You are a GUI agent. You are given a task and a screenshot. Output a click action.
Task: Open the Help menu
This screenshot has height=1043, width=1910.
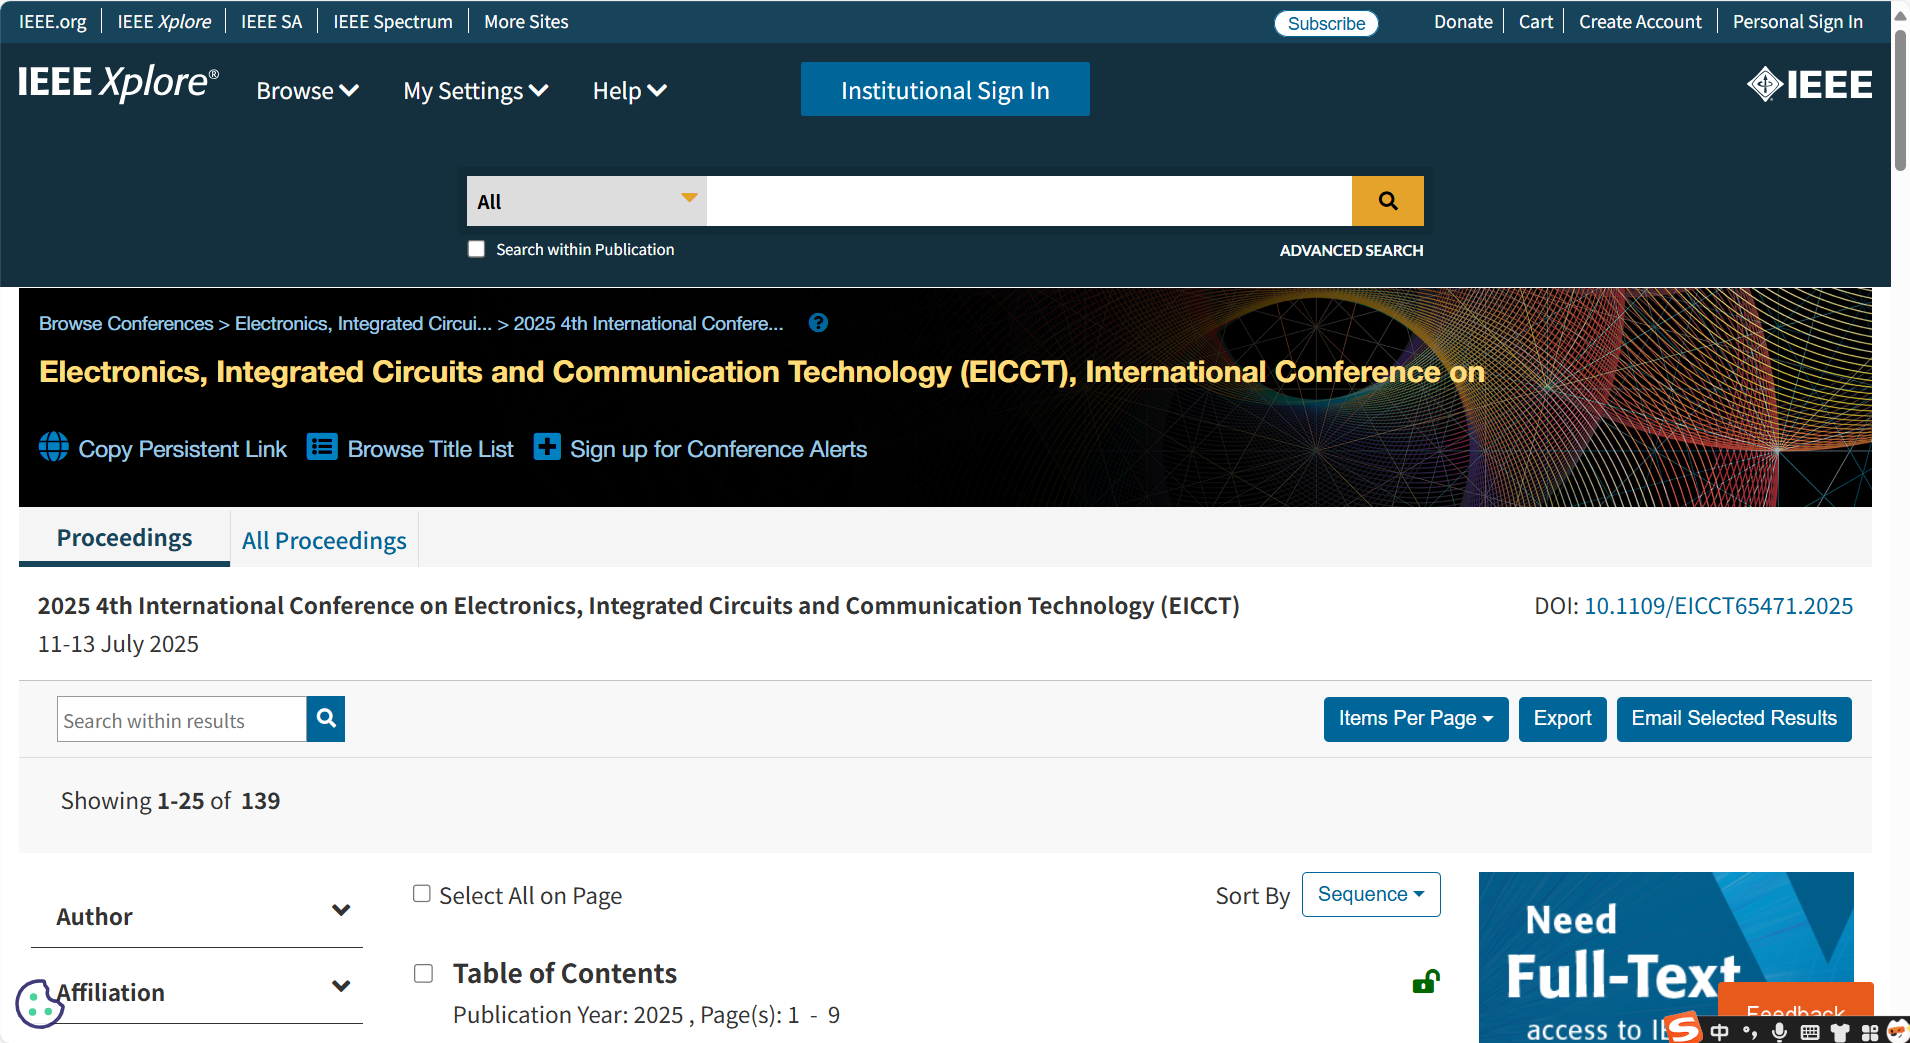(x=630, y=91)
